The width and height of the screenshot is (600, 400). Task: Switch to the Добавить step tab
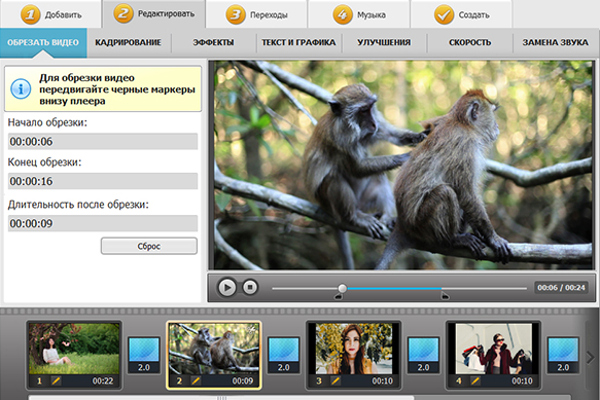click(x=50, y=16)
